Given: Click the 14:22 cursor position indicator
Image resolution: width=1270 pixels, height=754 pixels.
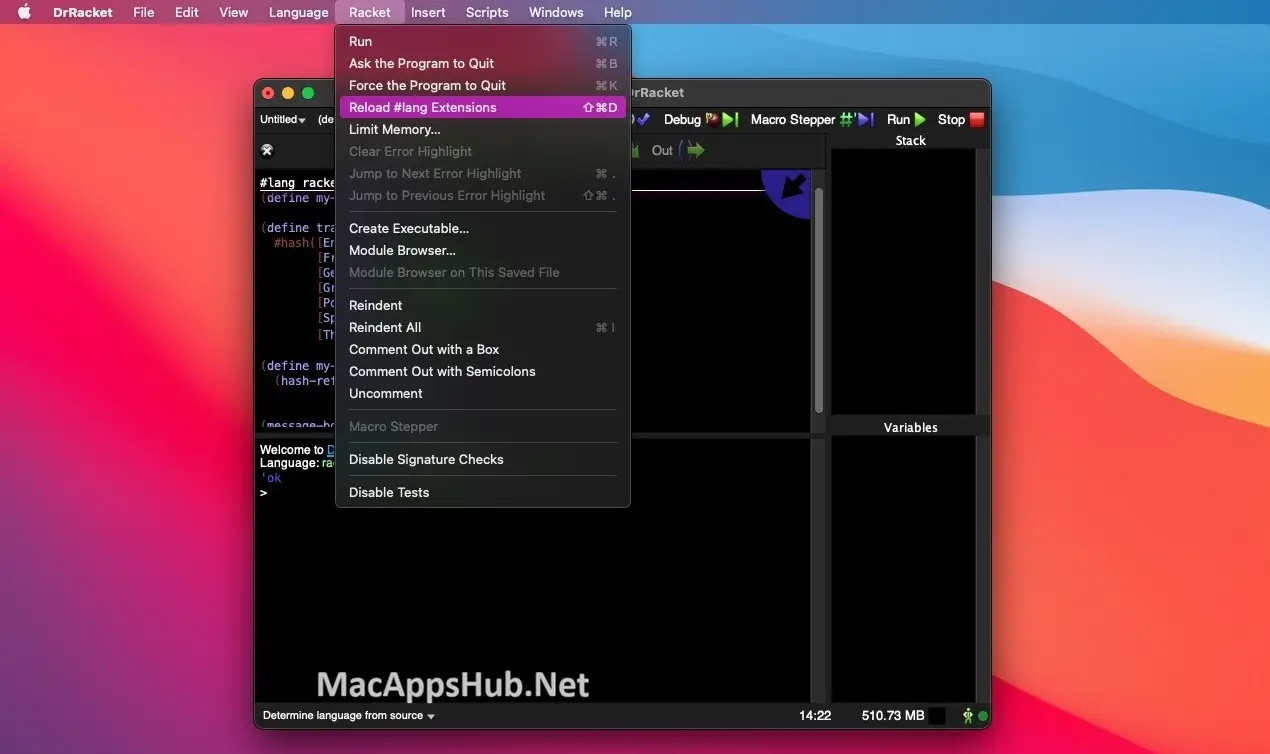Looking at the screenshot, I should (815, 716).
